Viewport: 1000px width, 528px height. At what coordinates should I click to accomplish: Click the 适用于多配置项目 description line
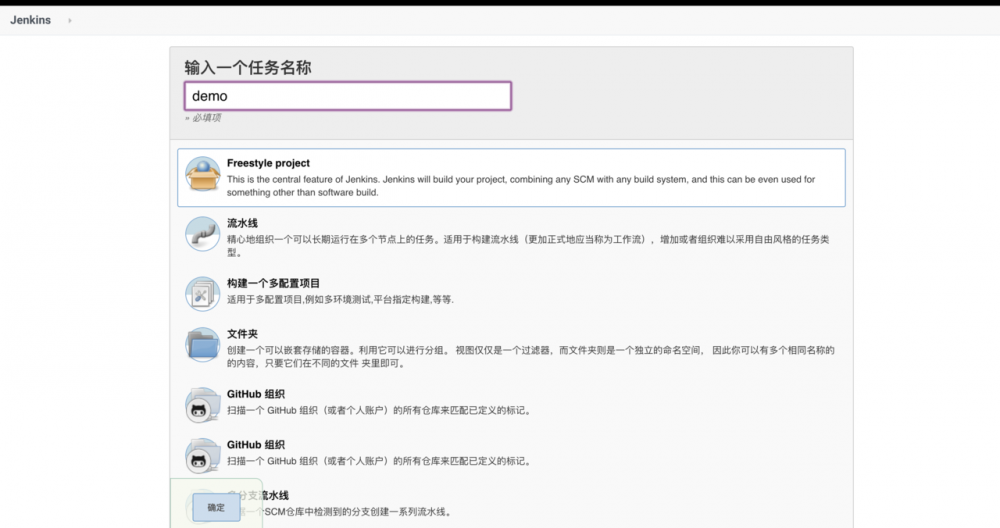pos(341,299)
